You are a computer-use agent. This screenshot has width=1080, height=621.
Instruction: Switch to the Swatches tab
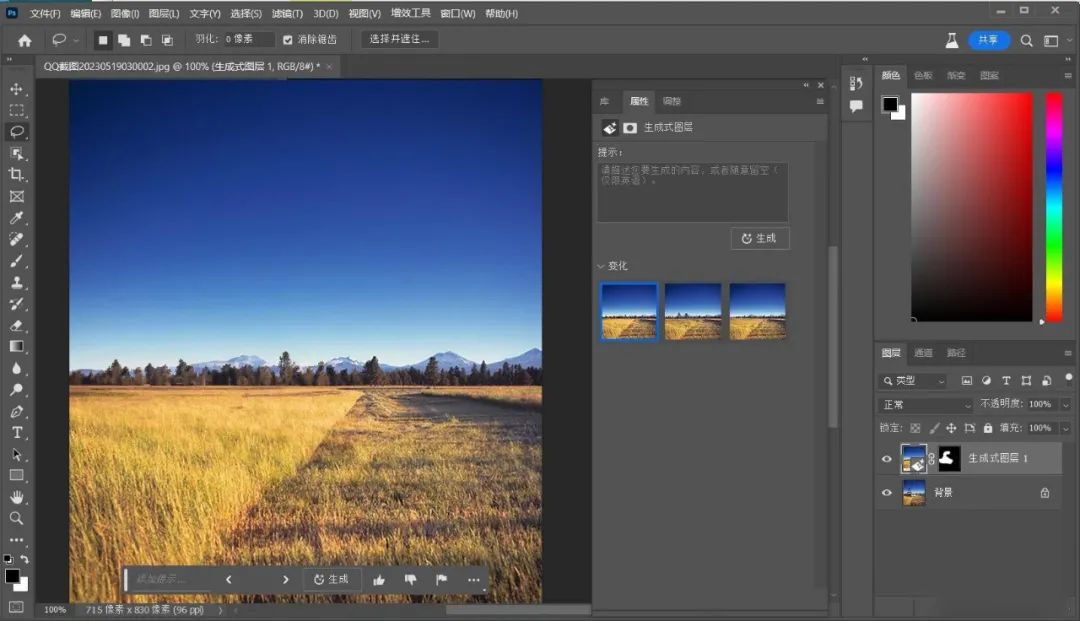(x=923, y=75)
